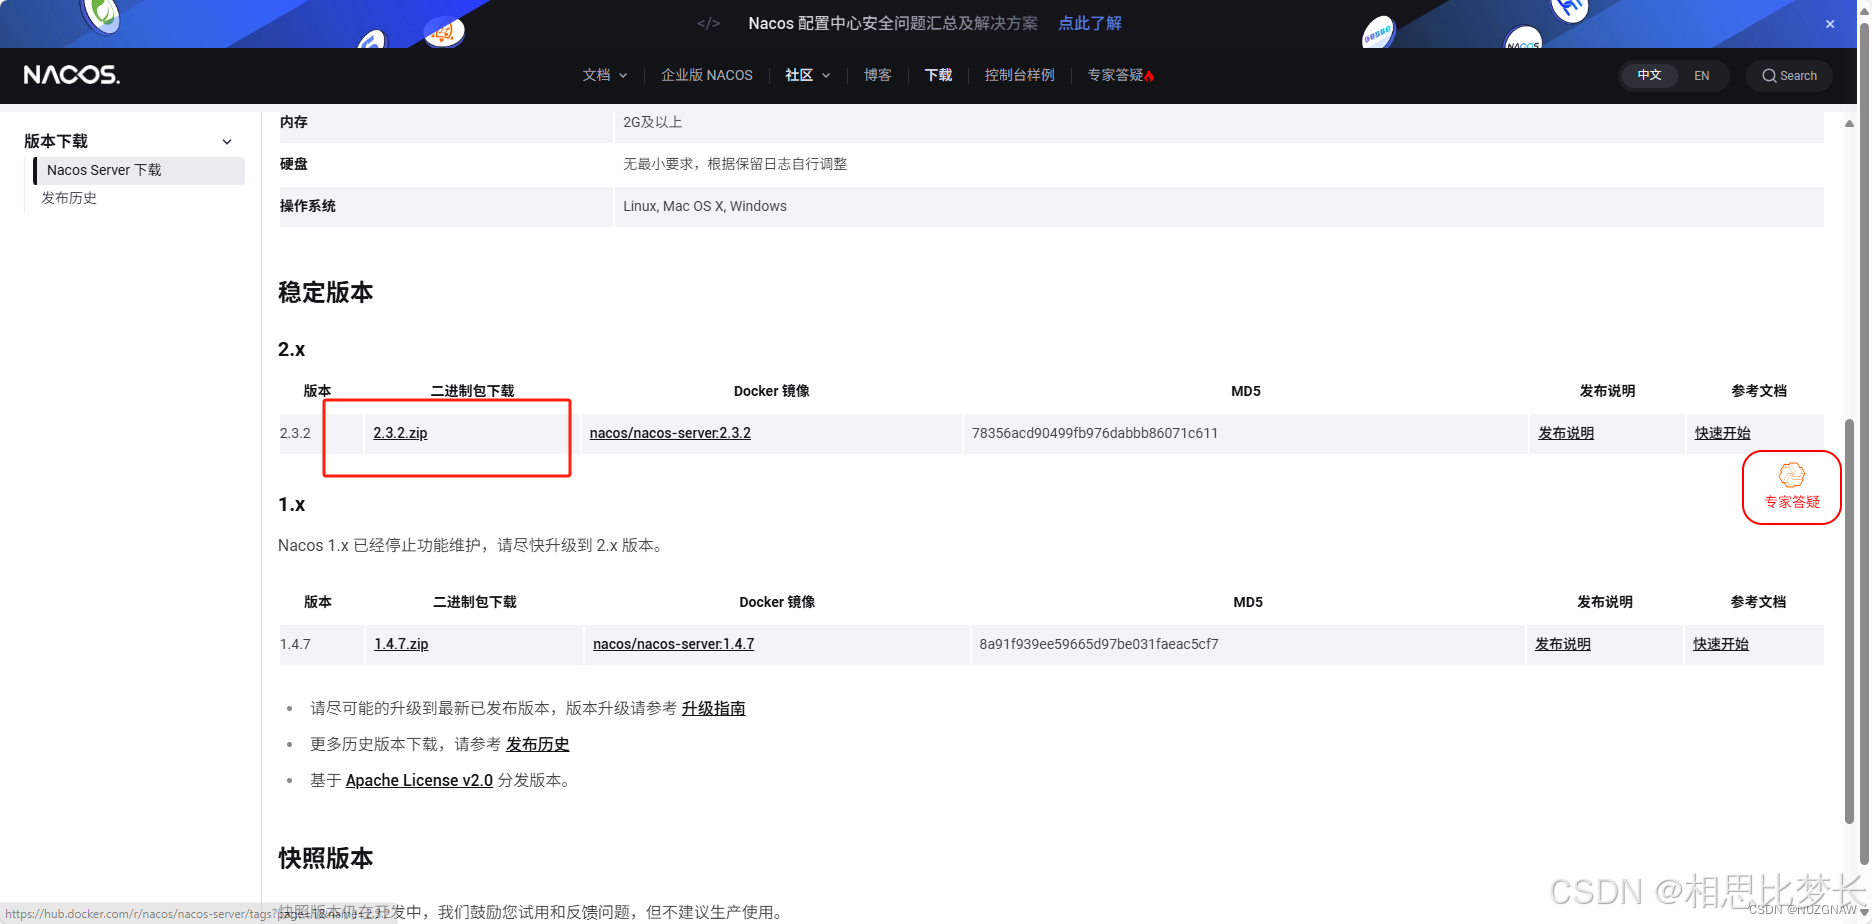The image size is (1872, 924).
Task: Select Nacos Server 下载 in sidebar
Action: [x=139, y=170]
